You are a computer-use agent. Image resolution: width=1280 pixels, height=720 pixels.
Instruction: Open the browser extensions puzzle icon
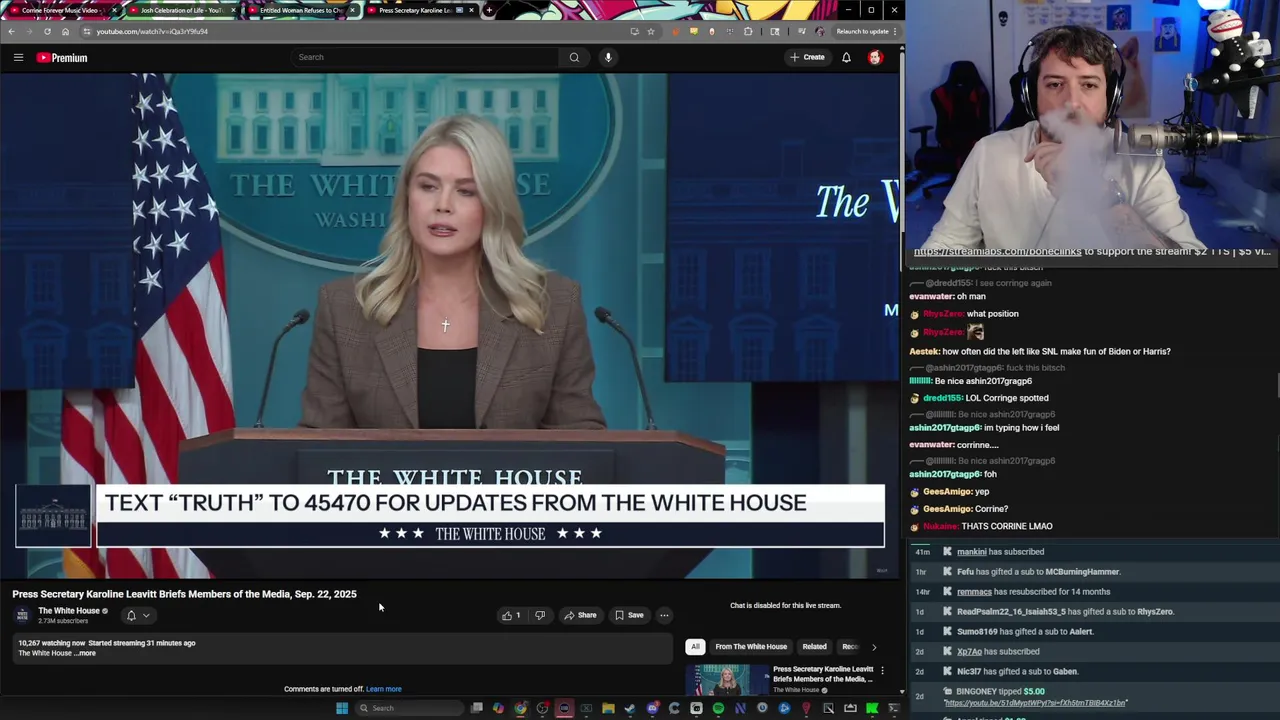point(748,31)
